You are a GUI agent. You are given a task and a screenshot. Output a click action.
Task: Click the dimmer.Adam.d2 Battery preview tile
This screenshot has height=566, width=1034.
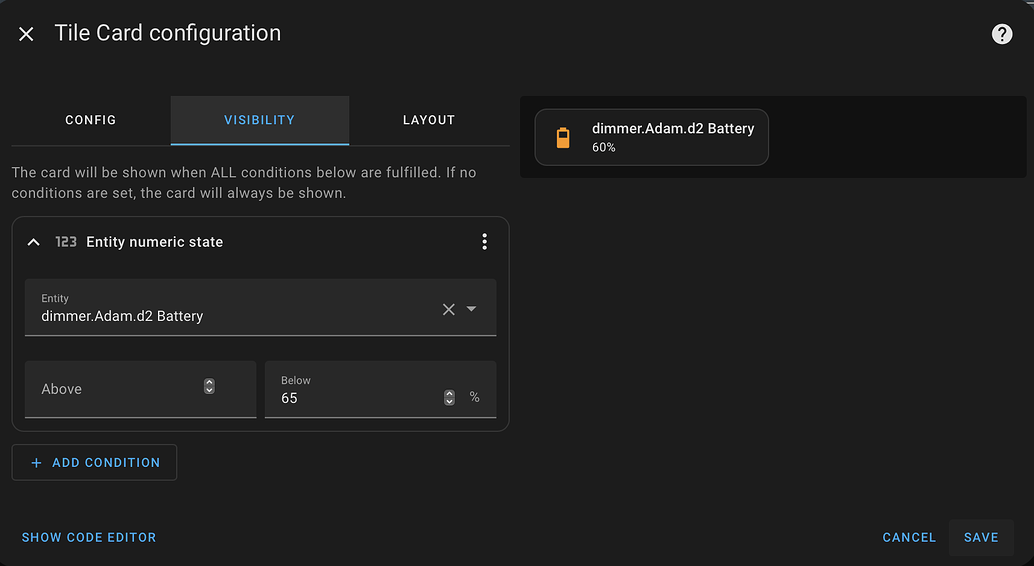click(x=652, y=137)
